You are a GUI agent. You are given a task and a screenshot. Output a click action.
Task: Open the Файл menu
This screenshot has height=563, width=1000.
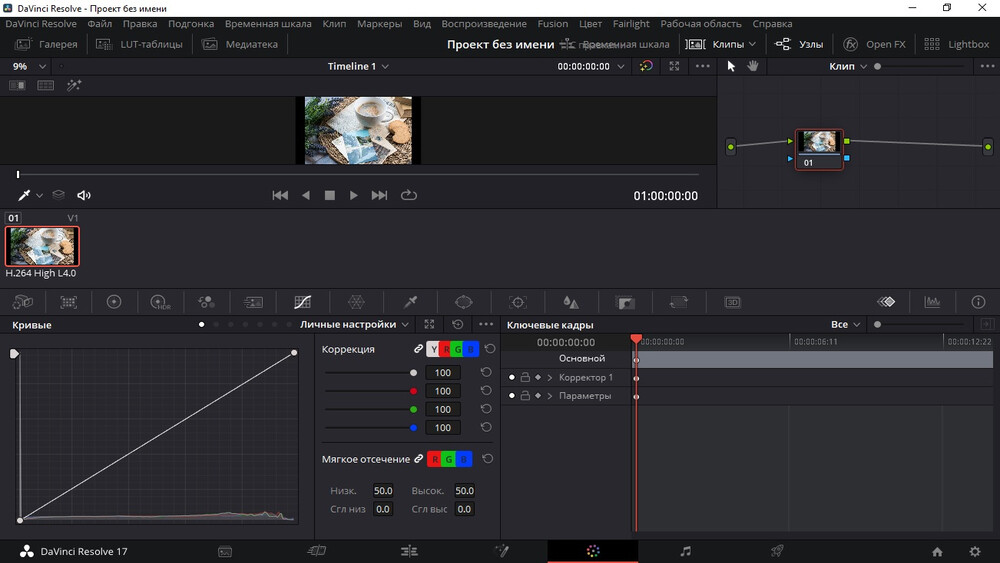pyautogui.click(x=99, y=24)
